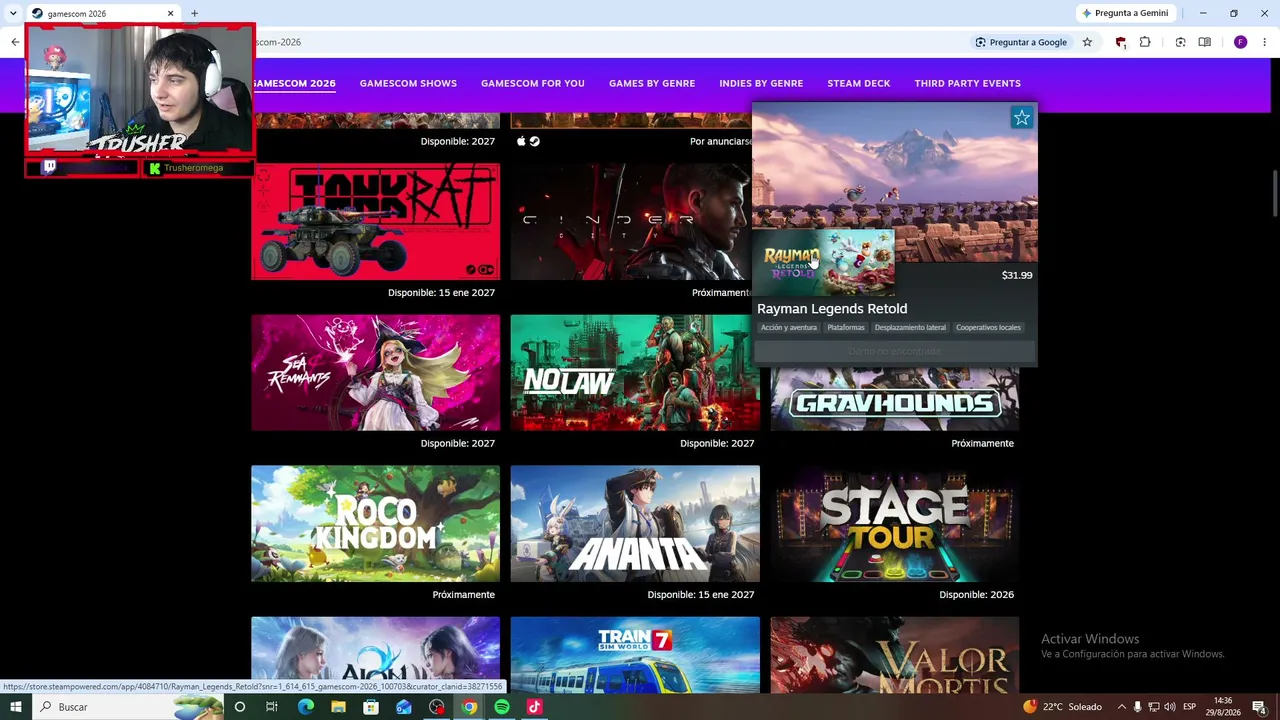This screenshot has width=1280, height=720.
Task: Click the Desplazamiento lateral tag
Action: (x=910, y=328)
